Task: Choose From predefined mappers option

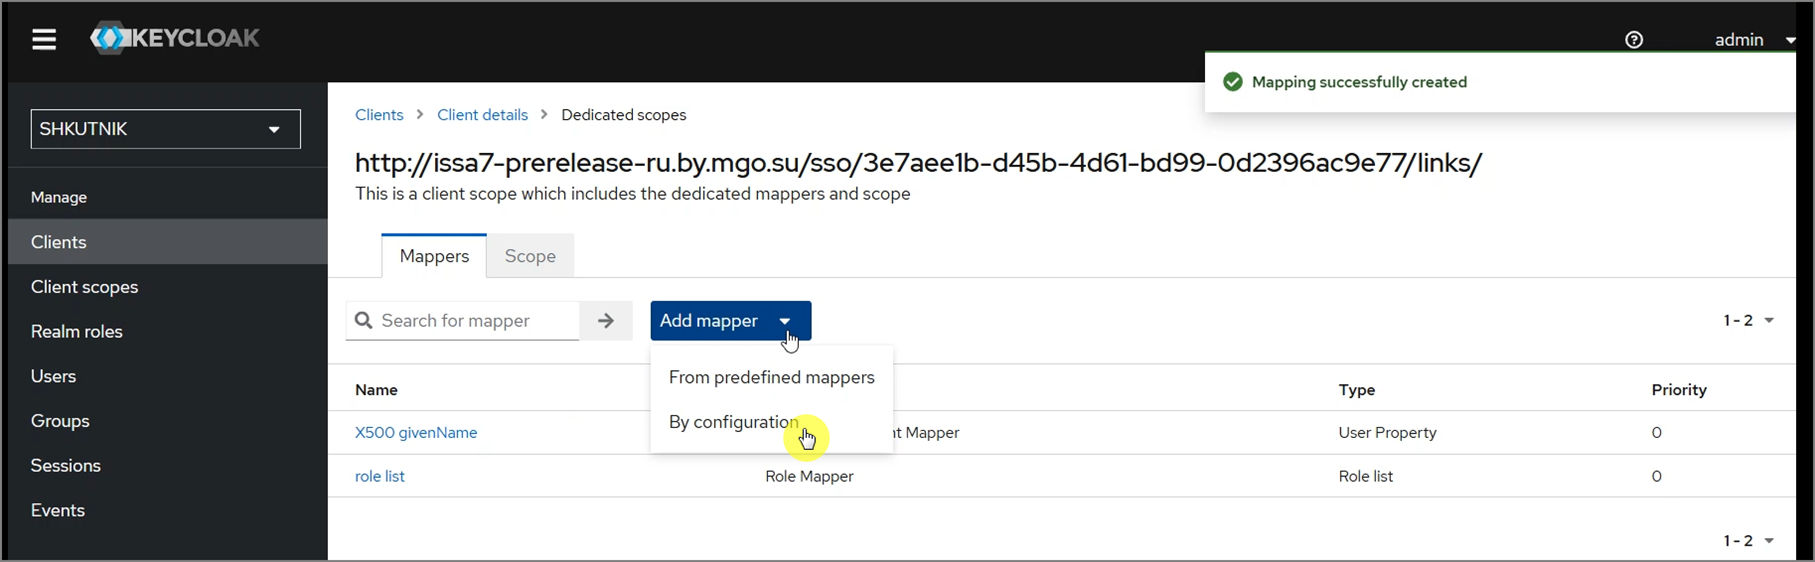Action: pyautogui.click(x=772, y=378)
